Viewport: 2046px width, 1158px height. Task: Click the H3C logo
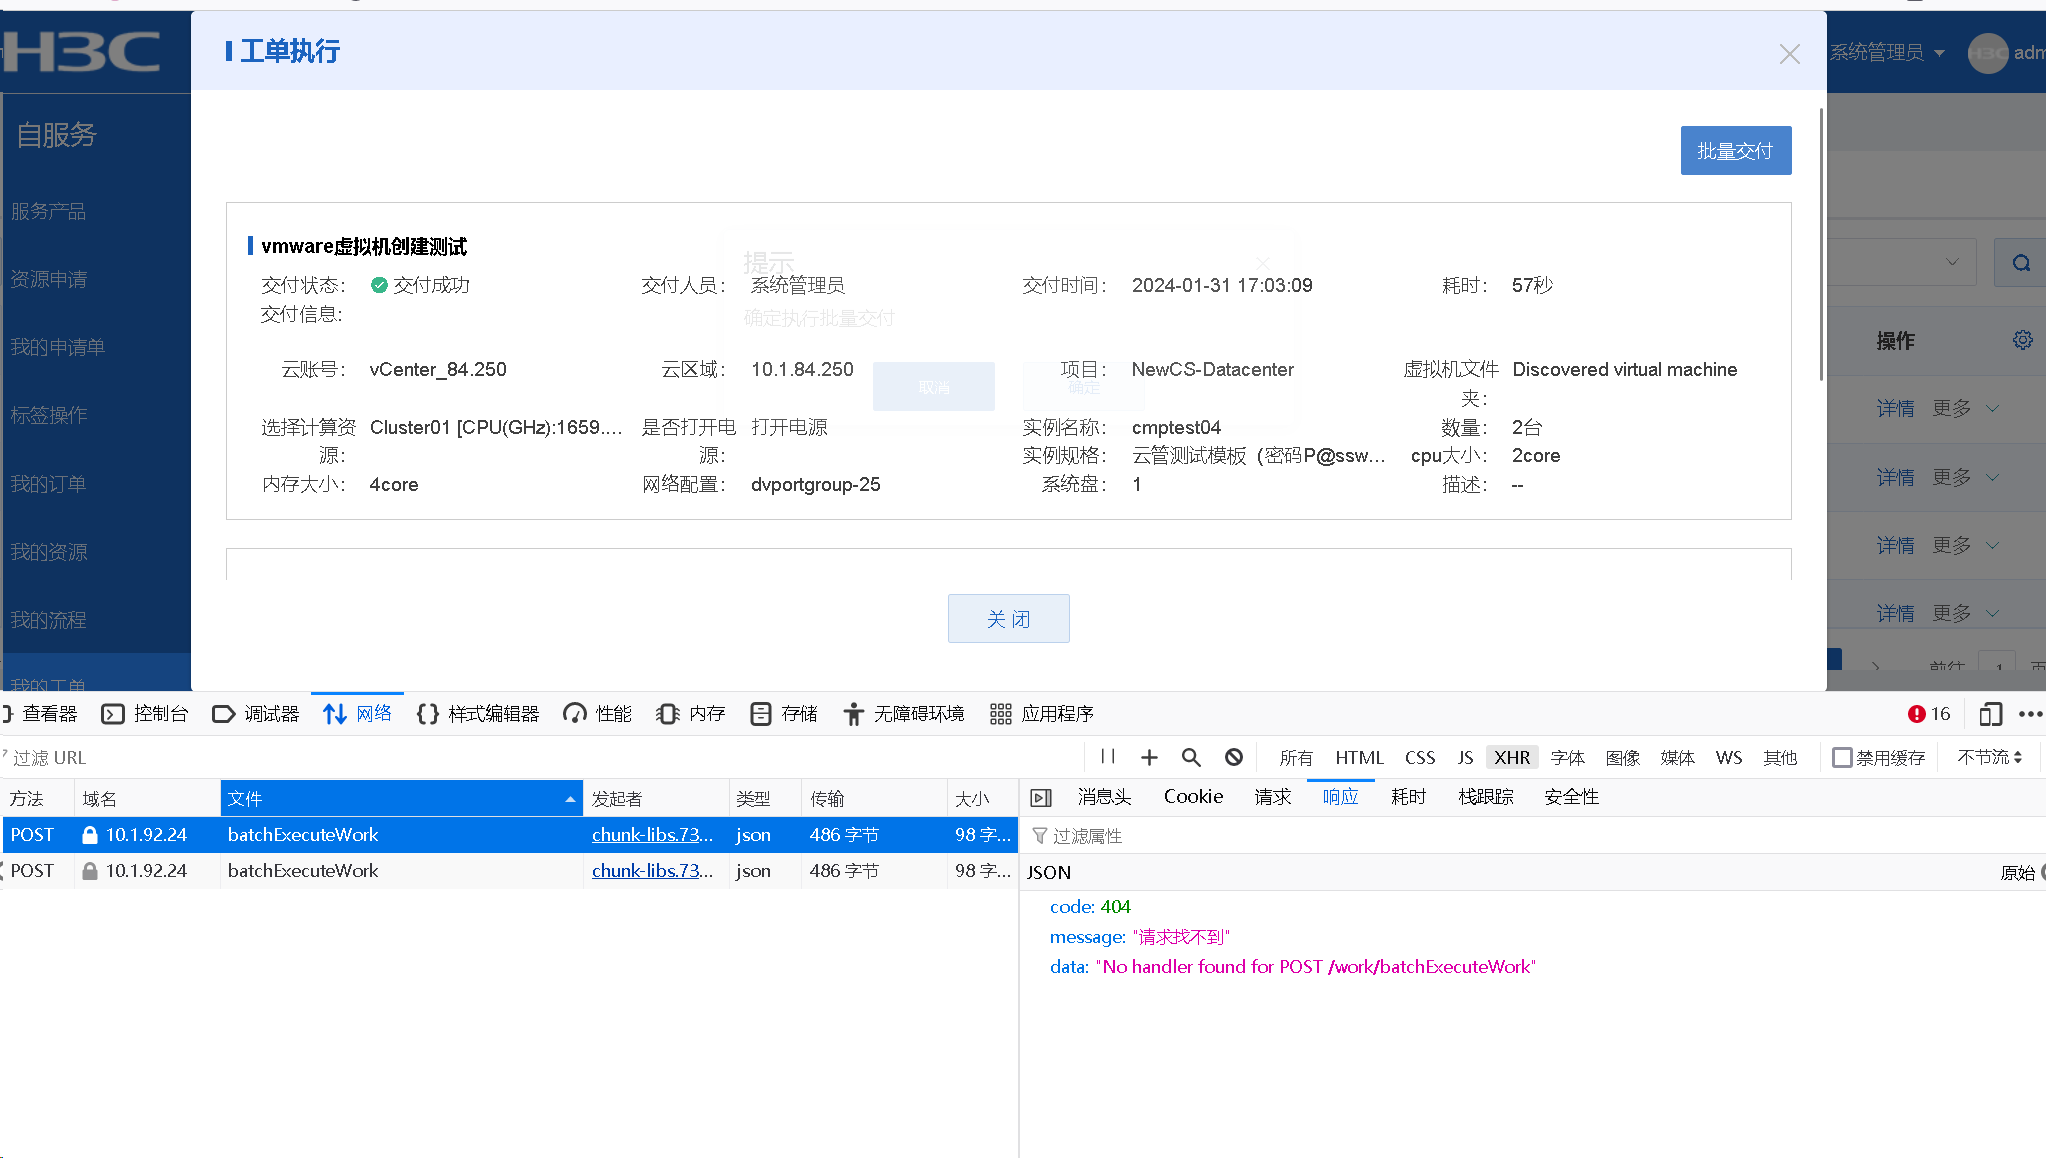point(82,52)
